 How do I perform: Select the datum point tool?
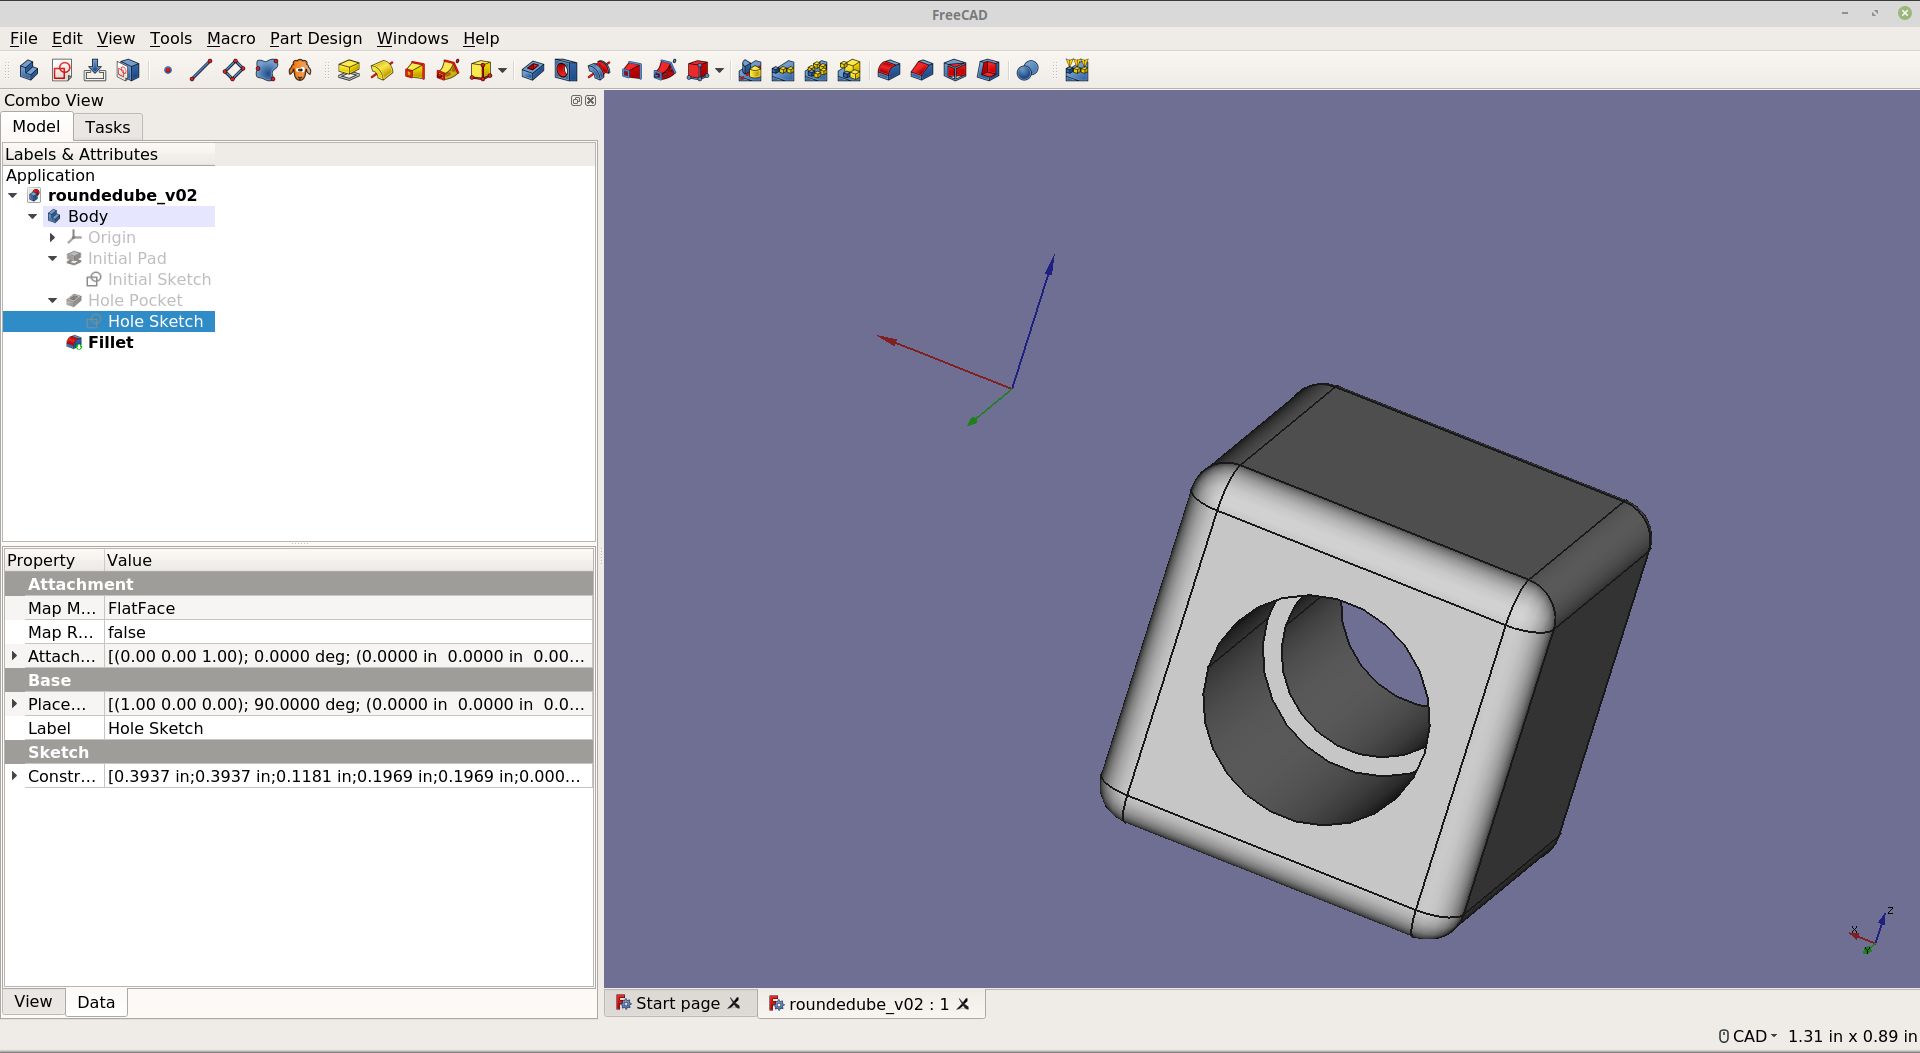168,70
